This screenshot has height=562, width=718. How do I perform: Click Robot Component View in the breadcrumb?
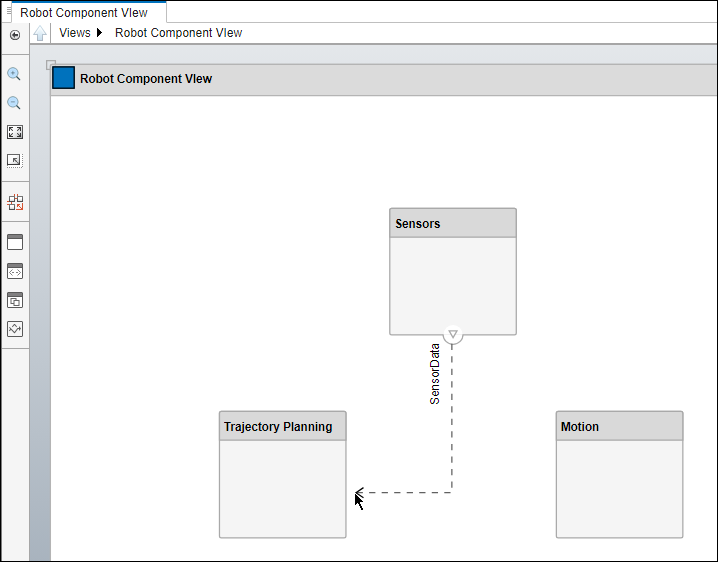click(x=178, y=33)
